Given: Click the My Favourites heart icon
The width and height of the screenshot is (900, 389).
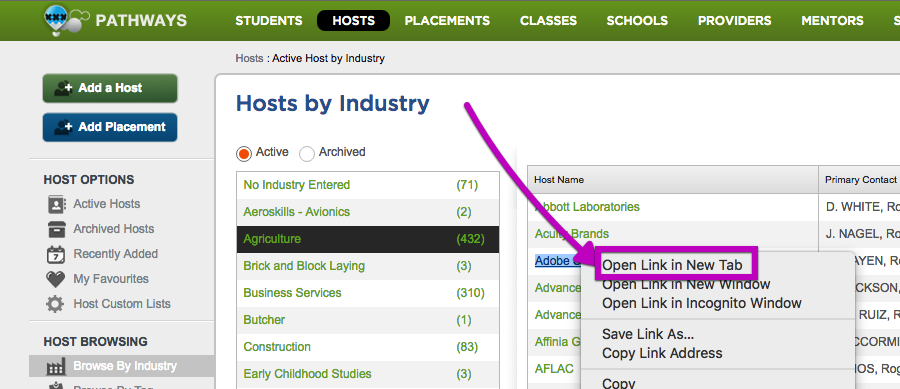Looking at the screenshot, I should click(x=56, y=279).
